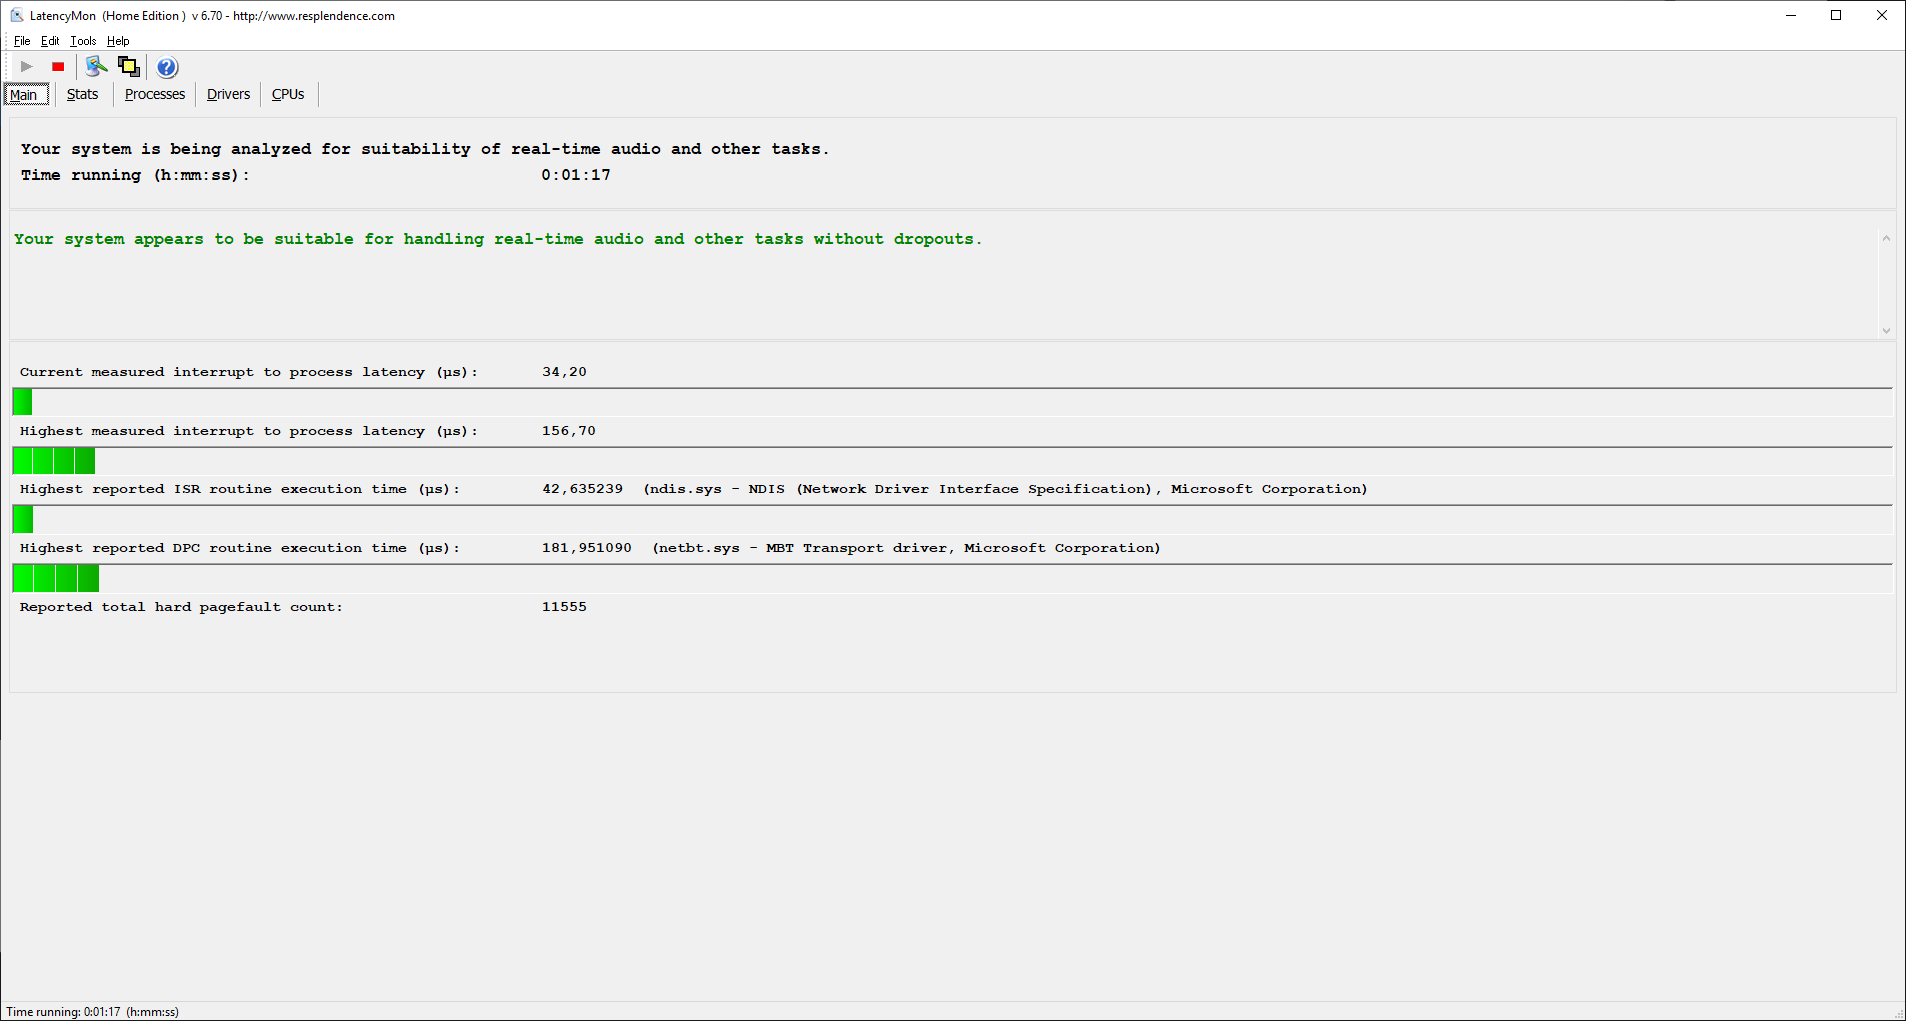Close the LatencyMon window
This screenshot has width=1906, height=1021.
(x=1882, y=15)
